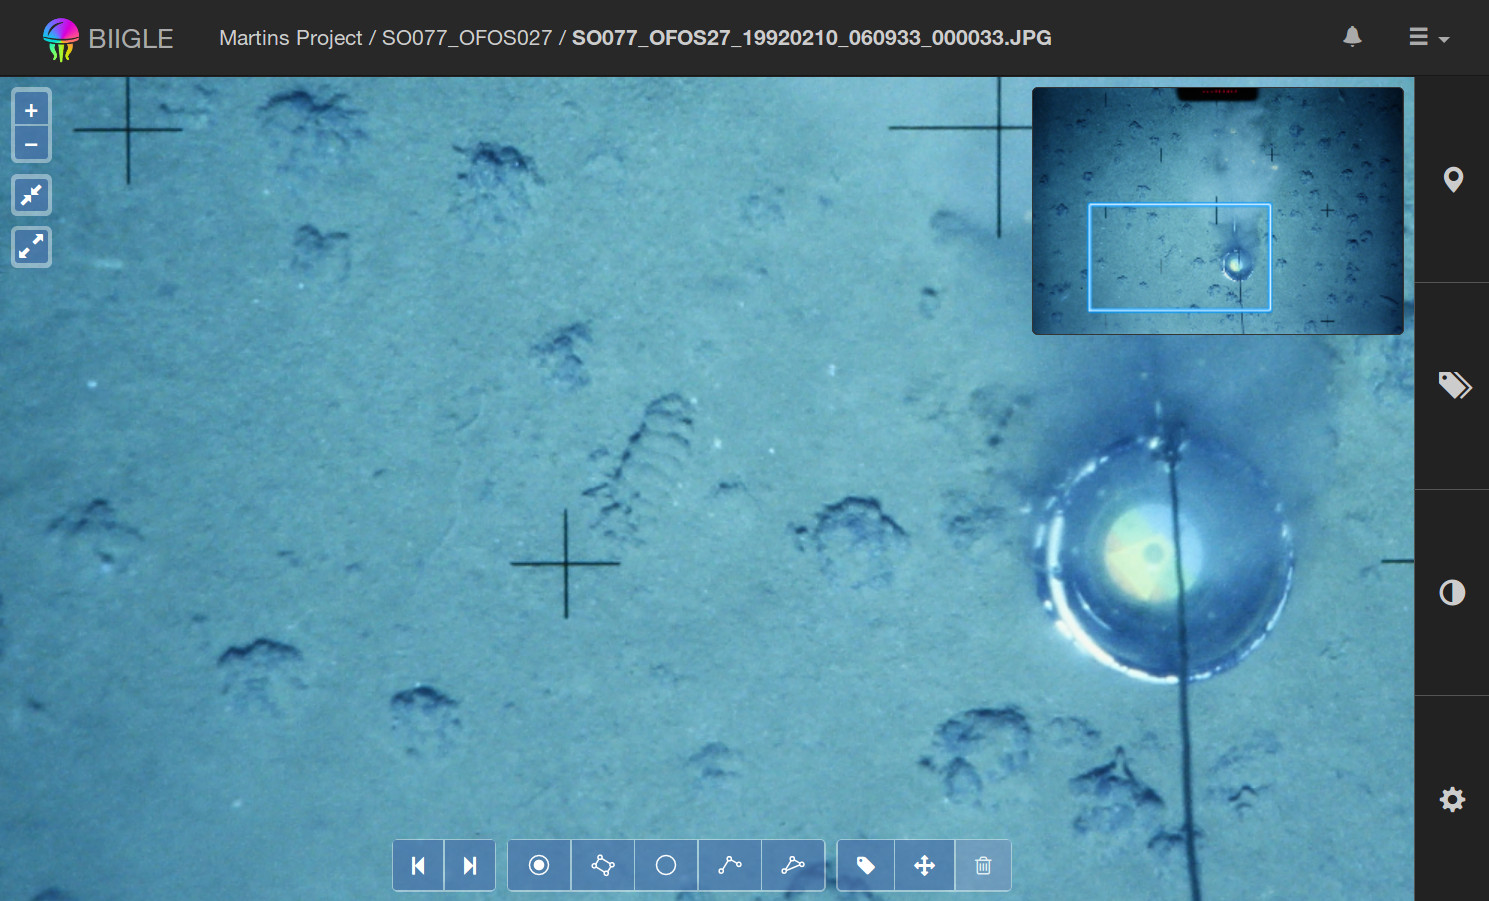The height and width of the screenshot is (901, 1489).
Task: Fit image to view button
Action: point(31,195)
